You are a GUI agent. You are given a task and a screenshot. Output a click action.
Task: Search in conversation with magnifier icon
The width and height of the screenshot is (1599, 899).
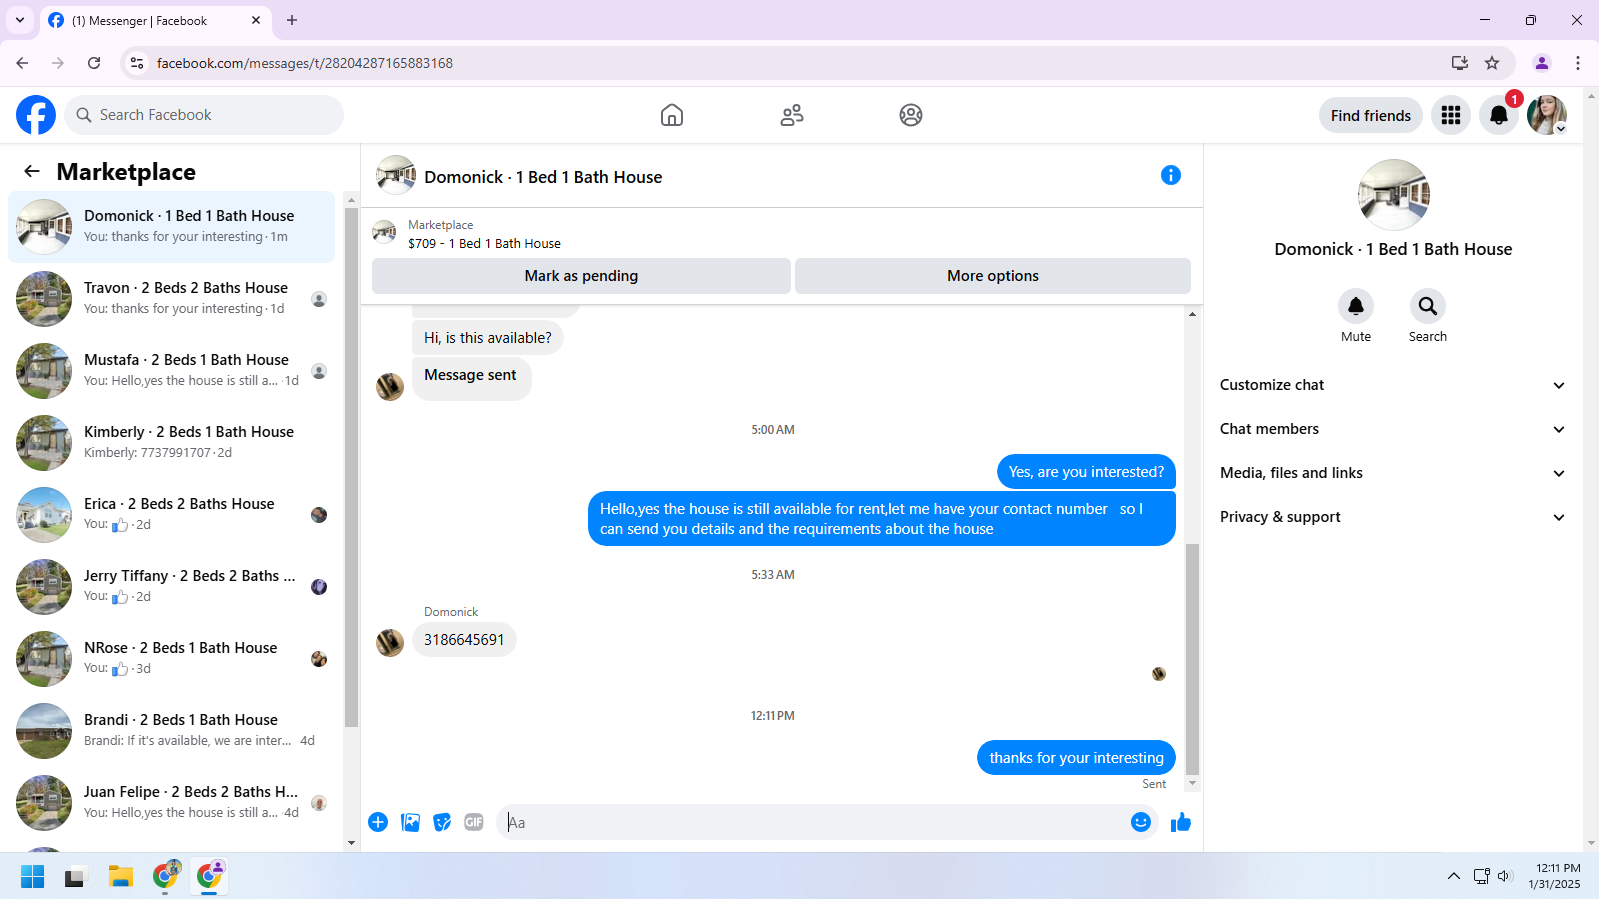pos(1428,306)
